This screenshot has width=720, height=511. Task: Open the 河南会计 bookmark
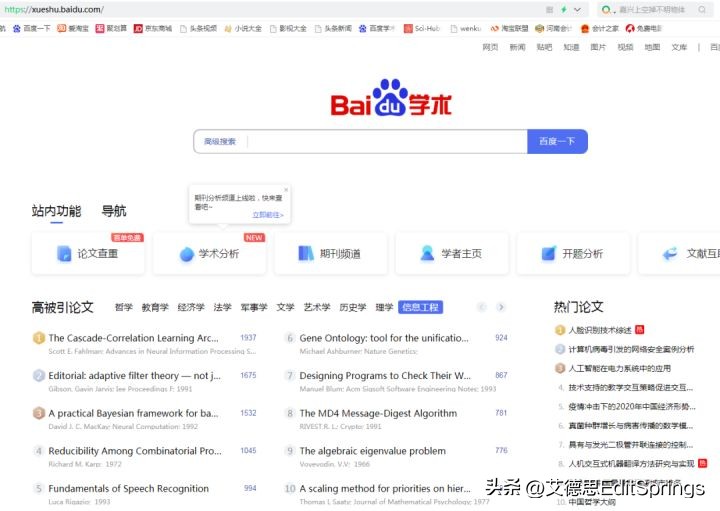553,28
